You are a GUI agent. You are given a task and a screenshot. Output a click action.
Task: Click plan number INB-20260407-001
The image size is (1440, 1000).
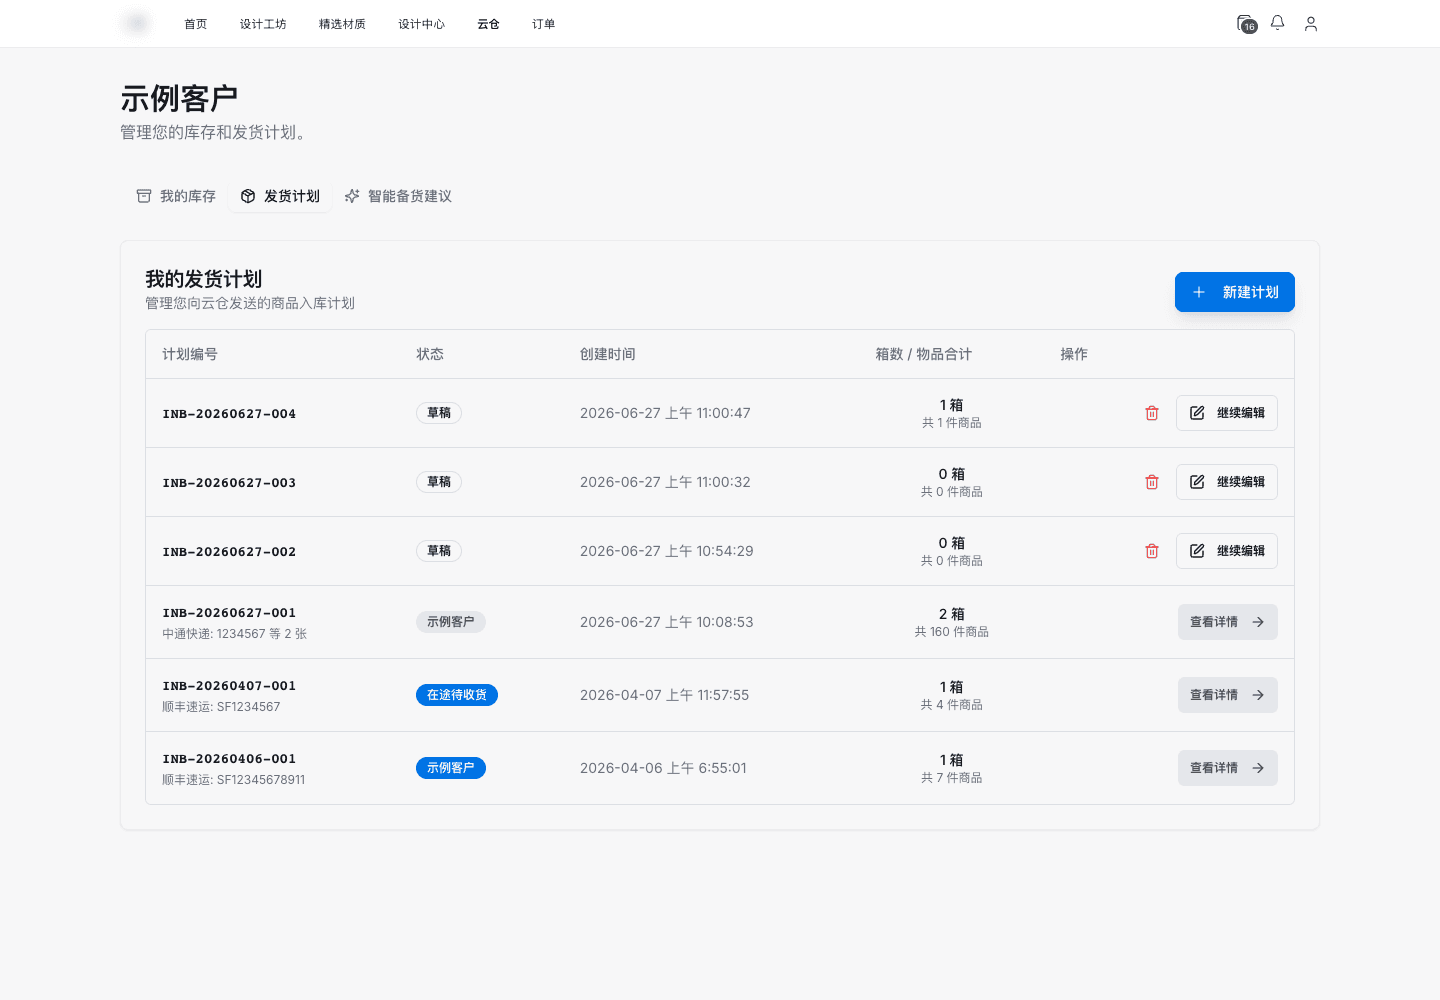coord(229,686)
